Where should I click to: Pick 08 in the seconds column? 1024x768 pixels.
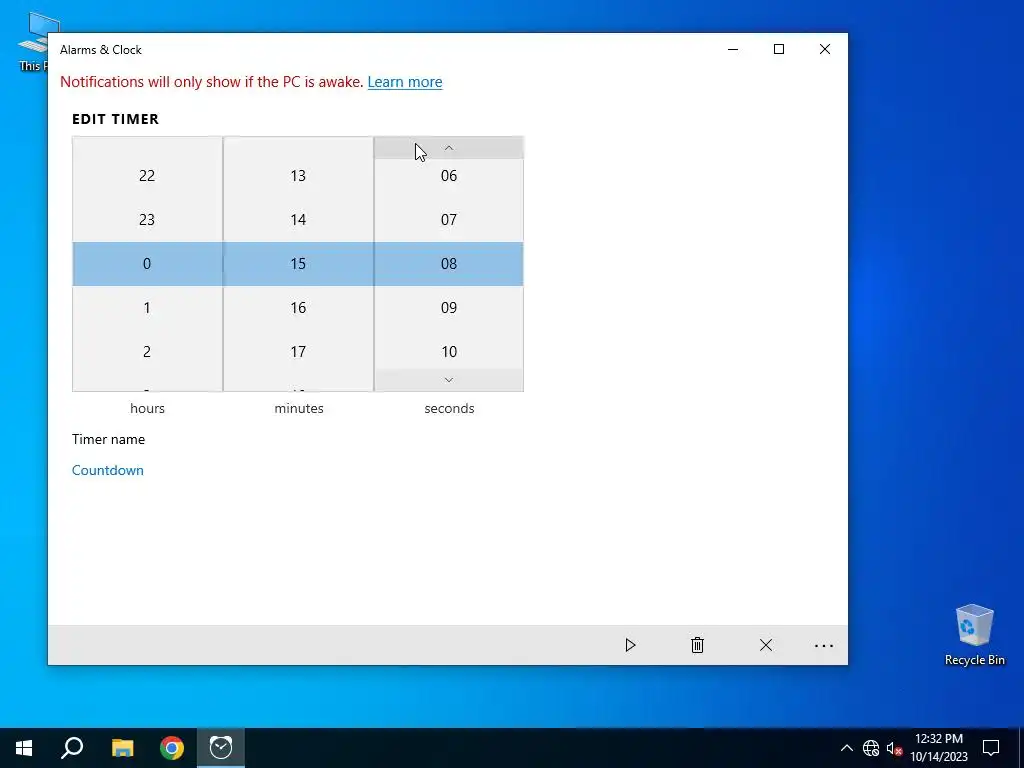click(449, 264)
